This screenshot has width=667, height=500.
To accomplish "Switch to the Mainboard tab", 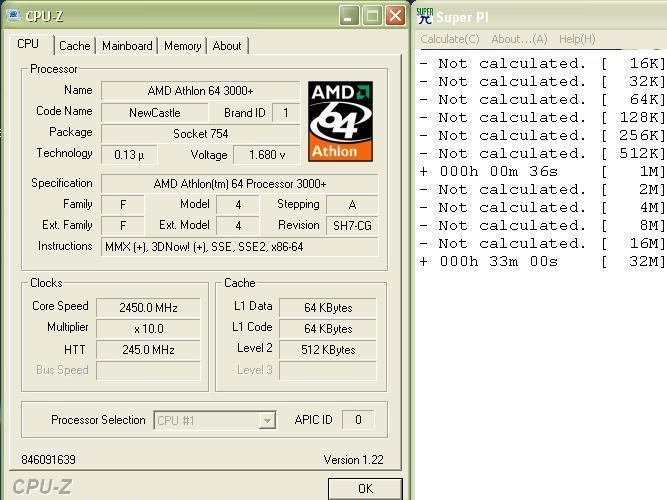I will (x=127, y=46).
